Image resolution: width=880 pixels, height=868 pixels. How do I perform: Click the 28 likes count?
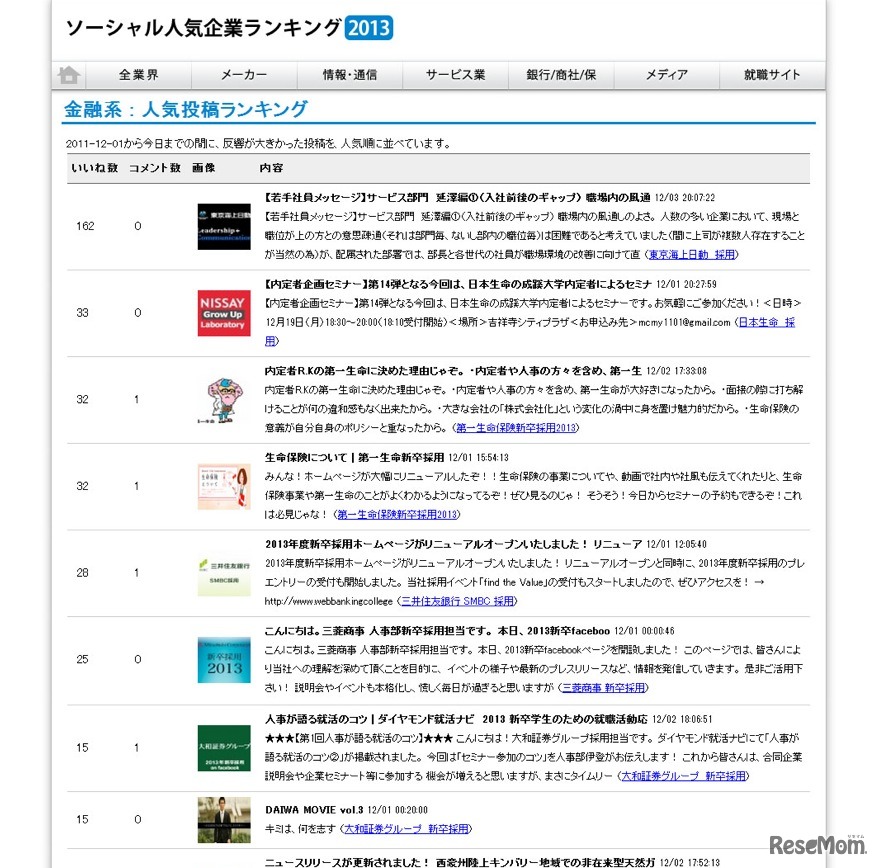pos(82,573)
